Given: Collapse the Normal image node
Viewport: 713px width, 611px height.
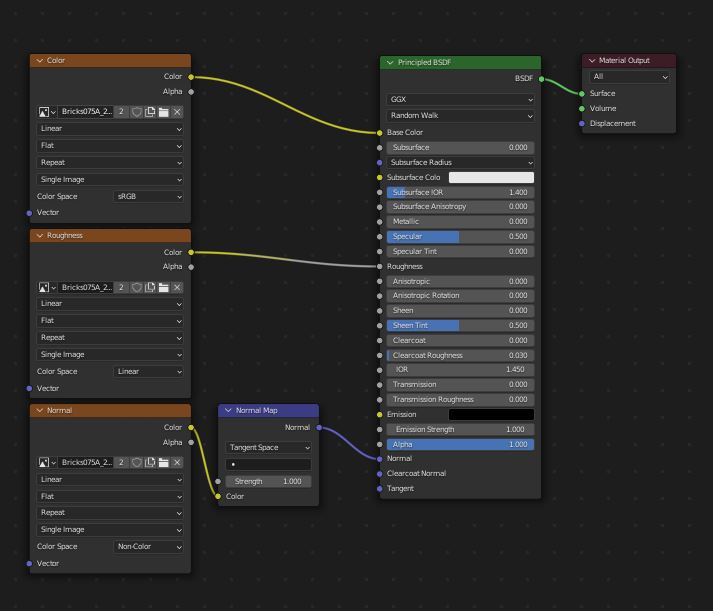Looking at the screenshot, I should (x=40, y=411).
